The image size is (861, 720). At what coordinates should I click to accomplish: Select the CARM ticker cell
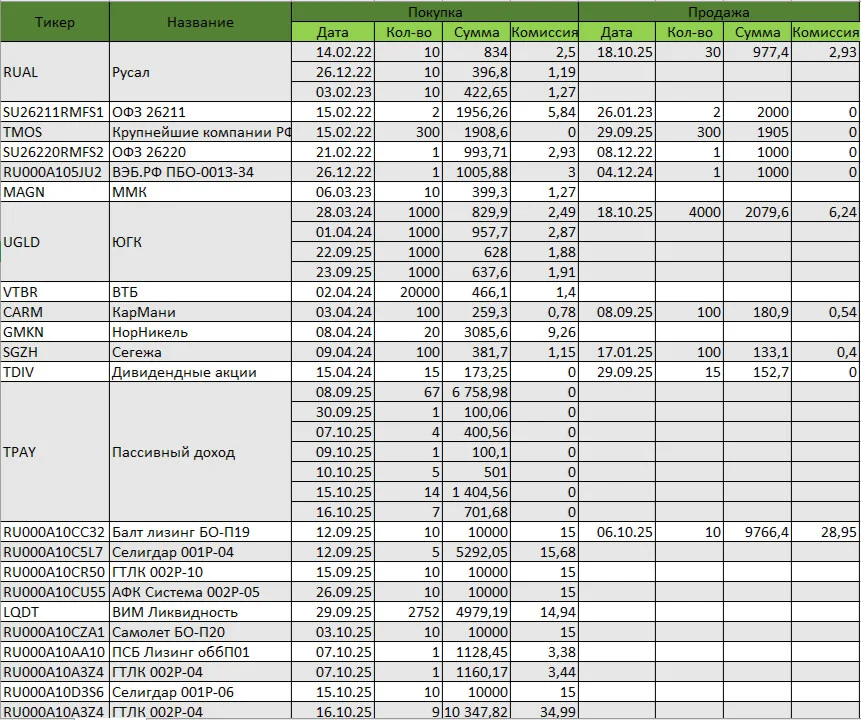(x=55, y=312)
